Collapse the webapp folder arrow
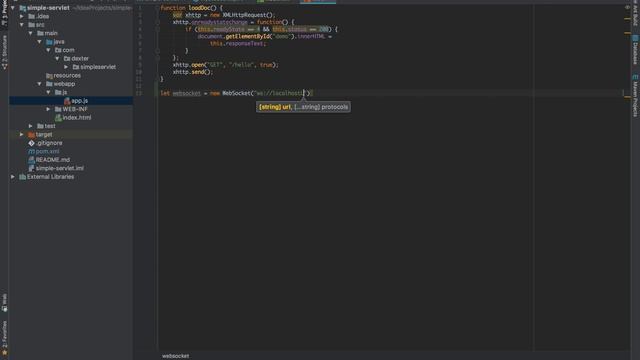 (x=40, y=84)
